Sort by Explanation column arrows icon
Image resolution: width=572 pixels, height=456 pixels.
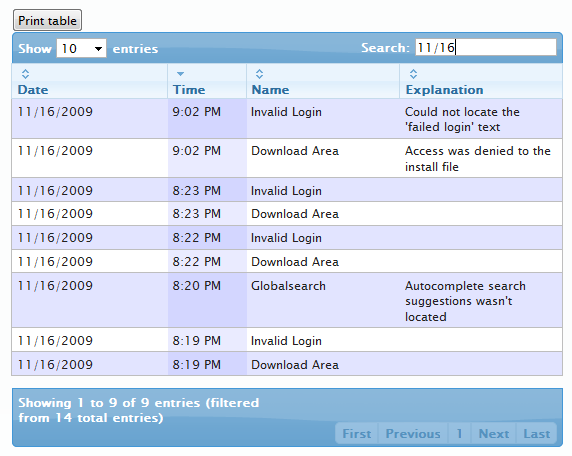point(413,74)
